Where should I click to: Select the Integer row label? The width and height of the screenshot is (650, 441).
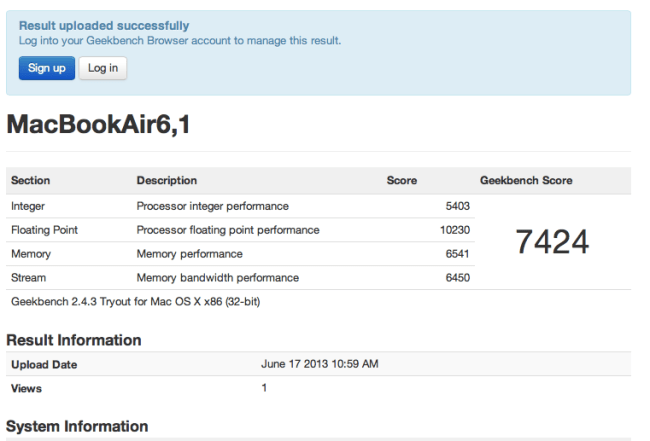[x=28, y=206]
